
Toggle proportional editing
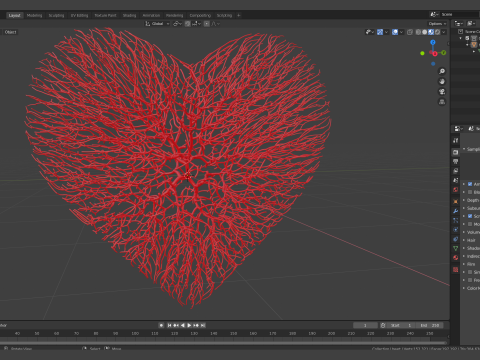tap(207, 24)
